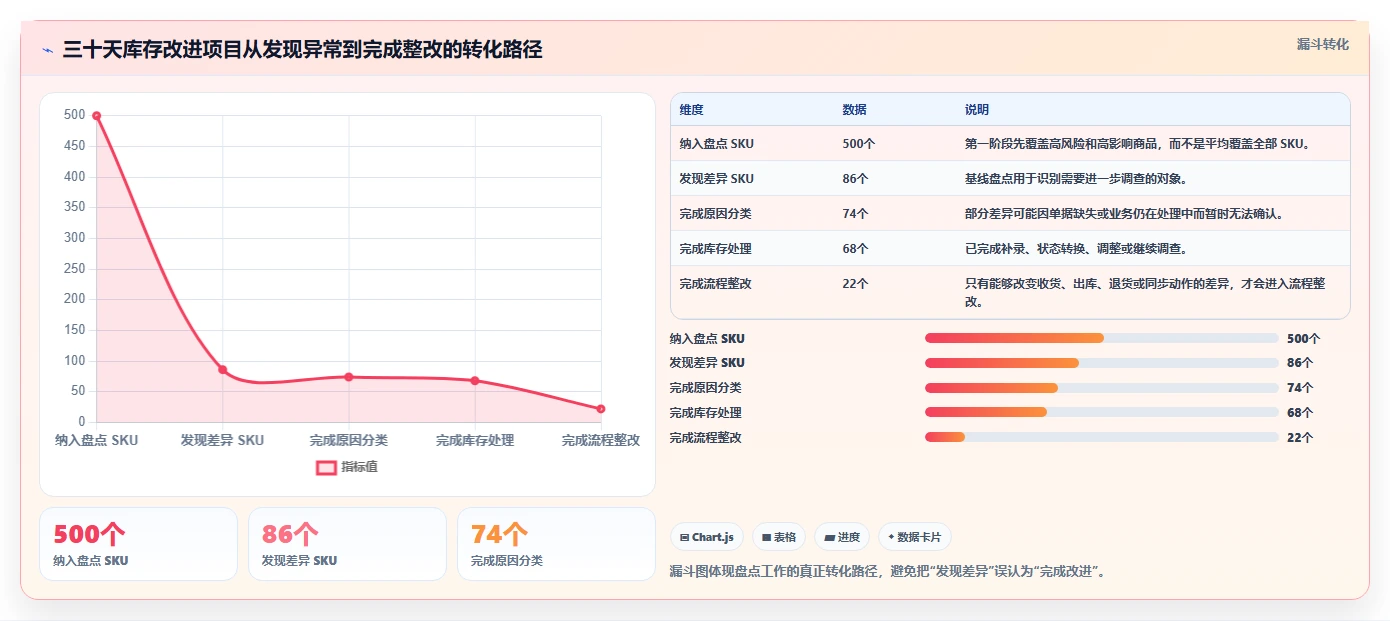Screen dimensions: 1390x621
Task: Click the y-axis value 250
Action: click(75, 269)
